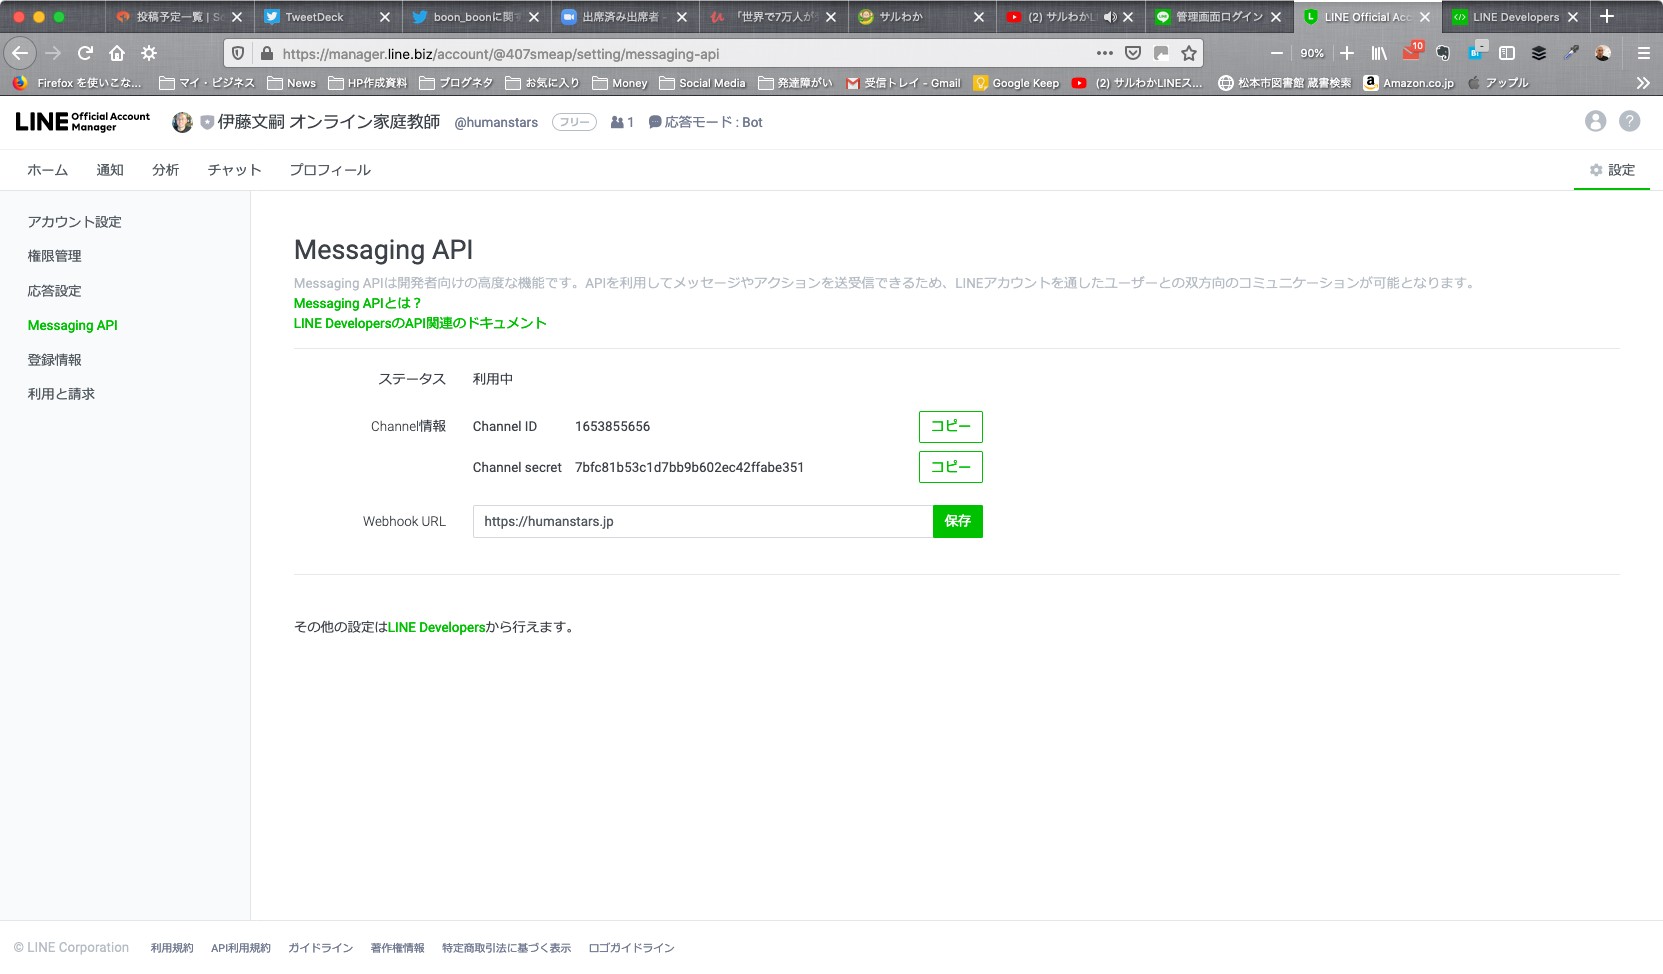The image size is (1663, 974).
Task: Toggle the sidebar view icon
Action: 1507,53
